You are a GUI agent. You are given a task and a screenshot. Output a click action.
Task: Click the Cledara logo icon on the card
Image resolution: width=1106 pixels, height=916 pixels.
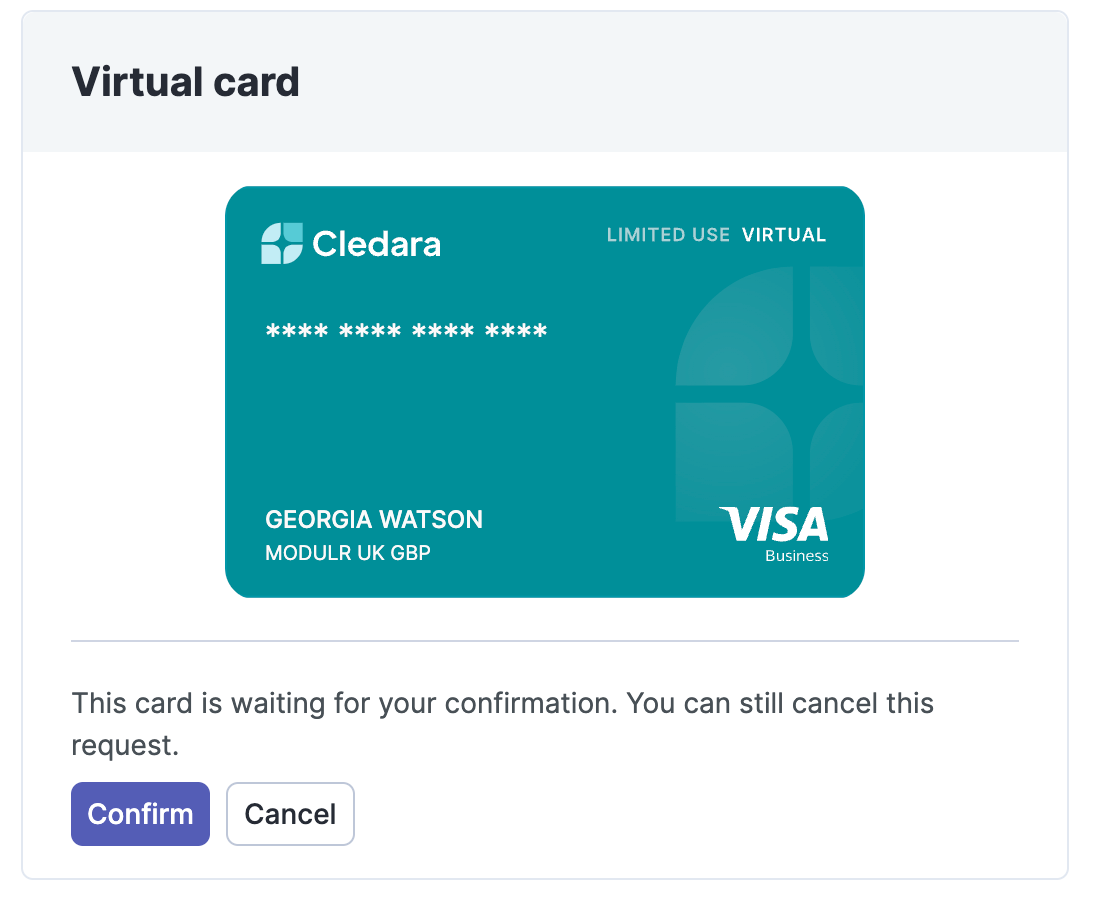tap(282, 244)
